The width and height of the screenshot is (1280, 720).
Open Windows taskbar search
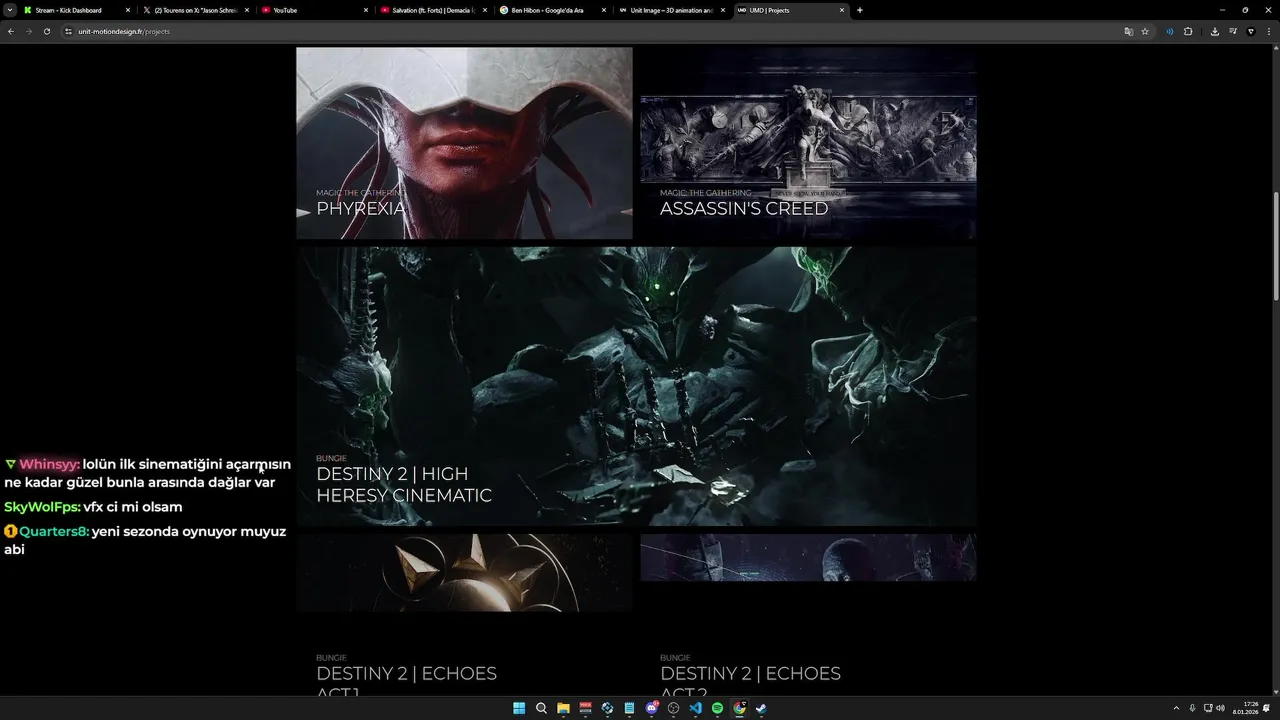coord(541,708)
